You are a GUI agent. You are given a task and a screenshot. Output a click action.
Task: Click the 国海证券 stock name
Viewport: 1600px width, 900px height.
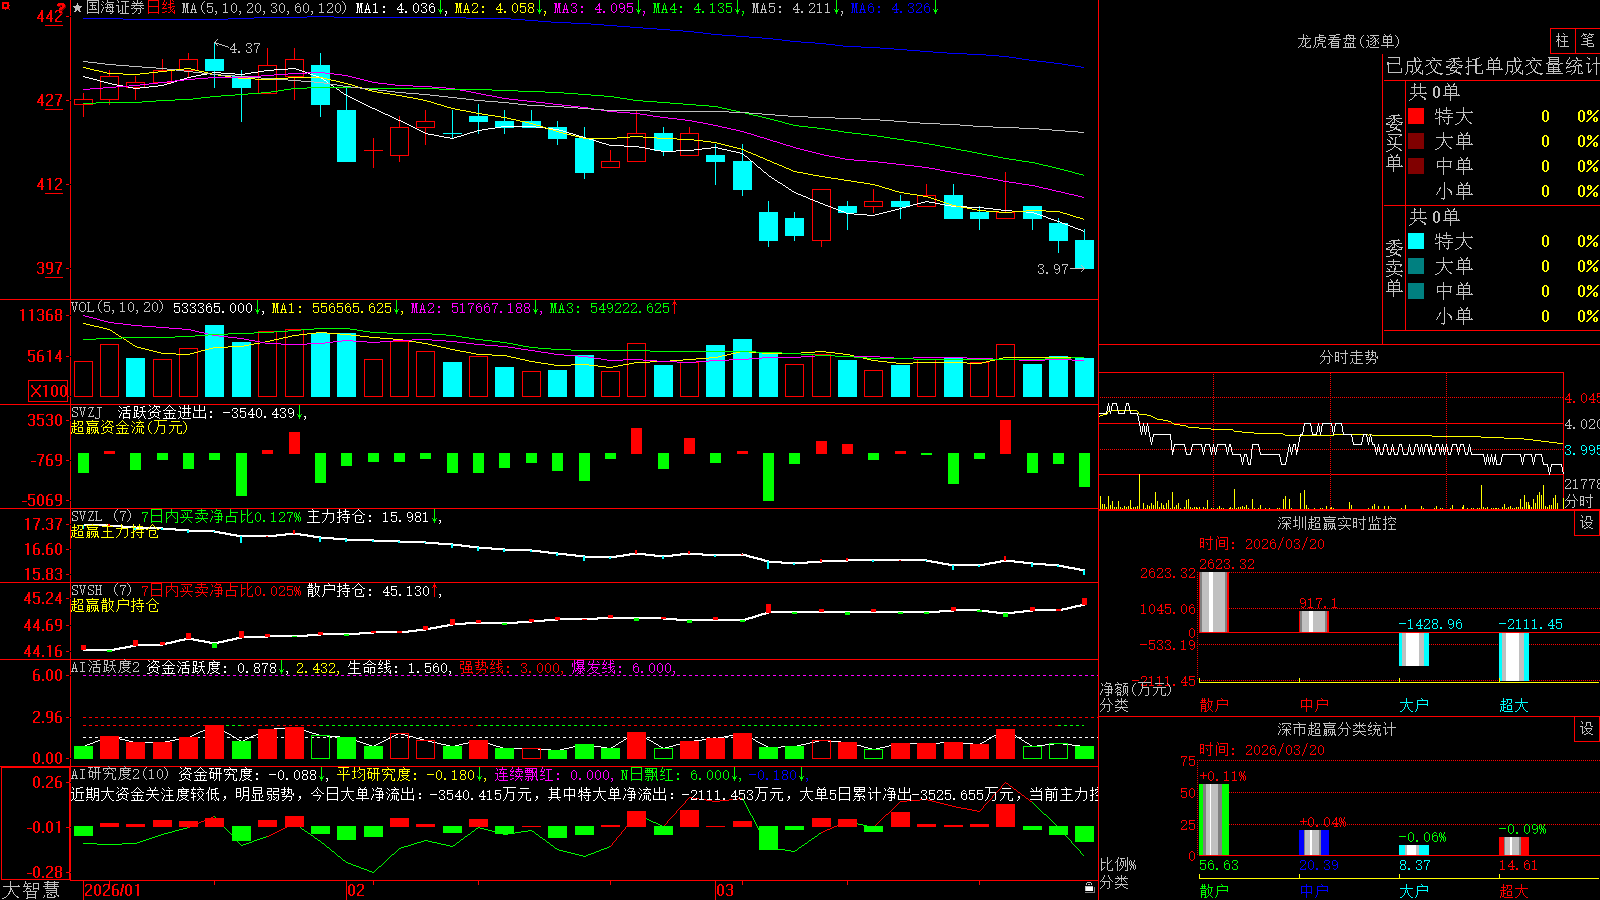coord(115,8)
